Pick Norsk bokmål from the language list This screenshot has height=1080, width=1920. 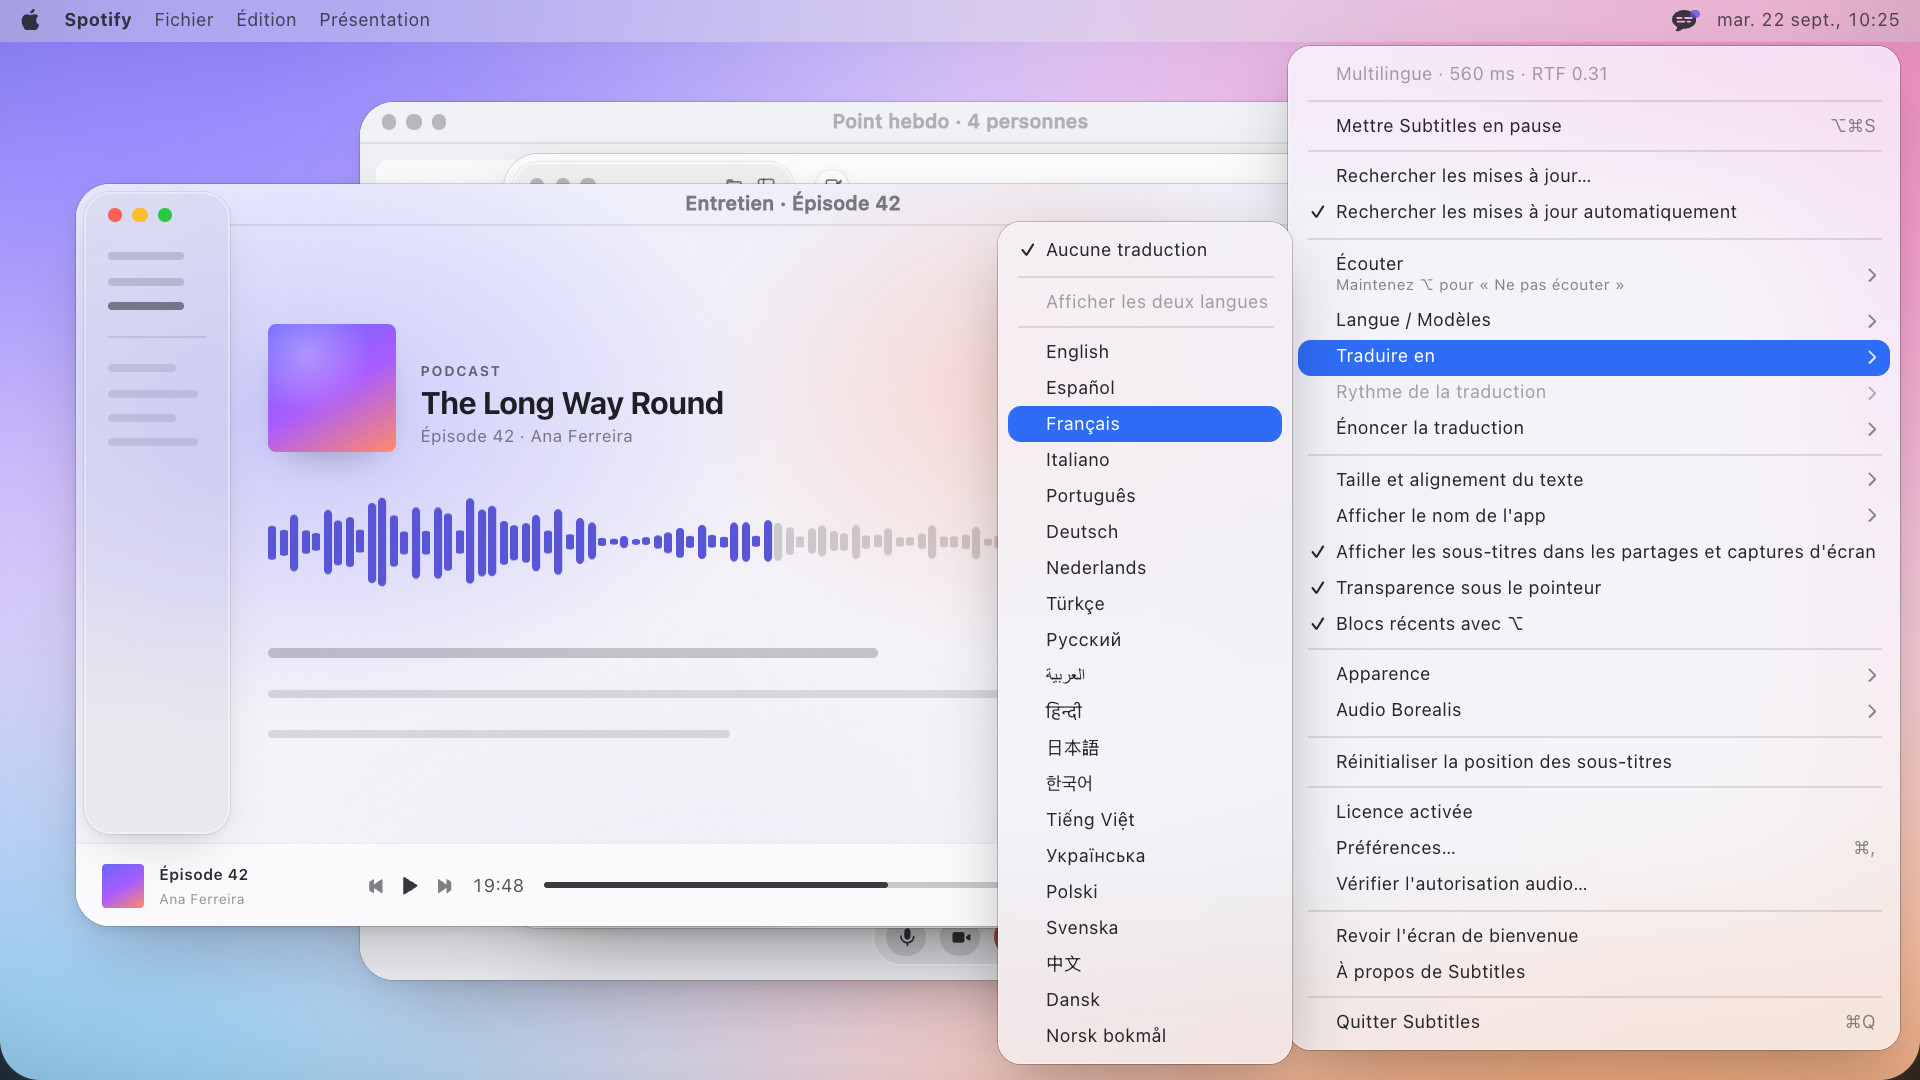click(x=1145, y=1036)
